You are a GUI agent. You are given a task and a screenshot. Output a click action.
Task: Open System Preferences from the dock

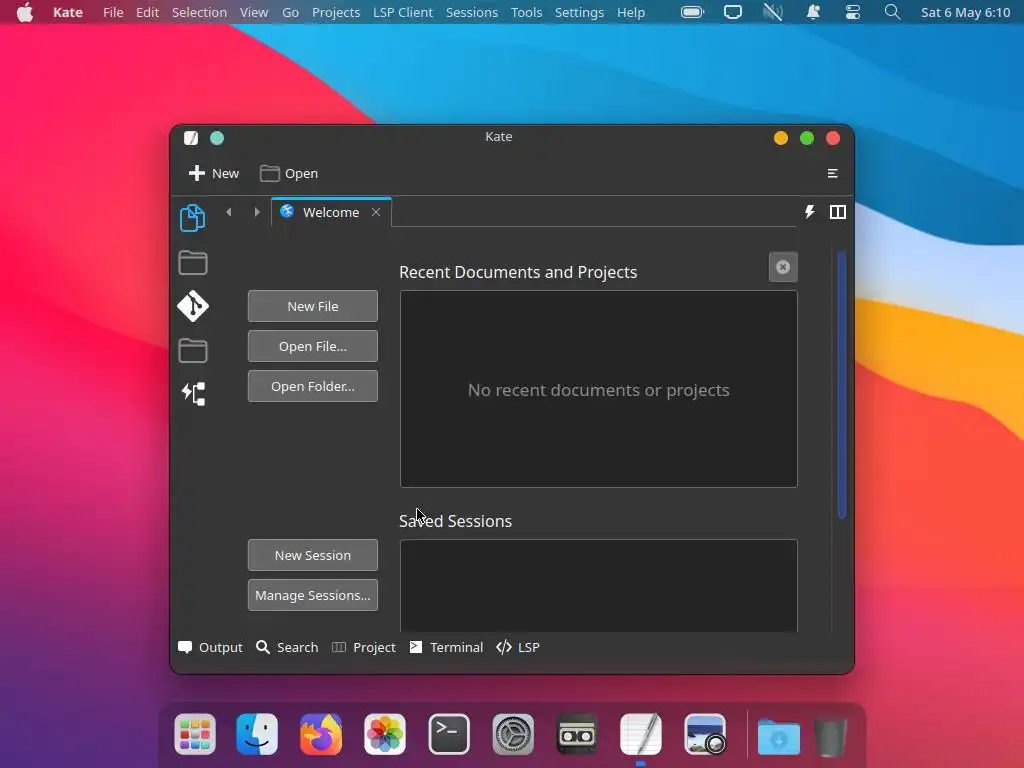tap(513, 734)
